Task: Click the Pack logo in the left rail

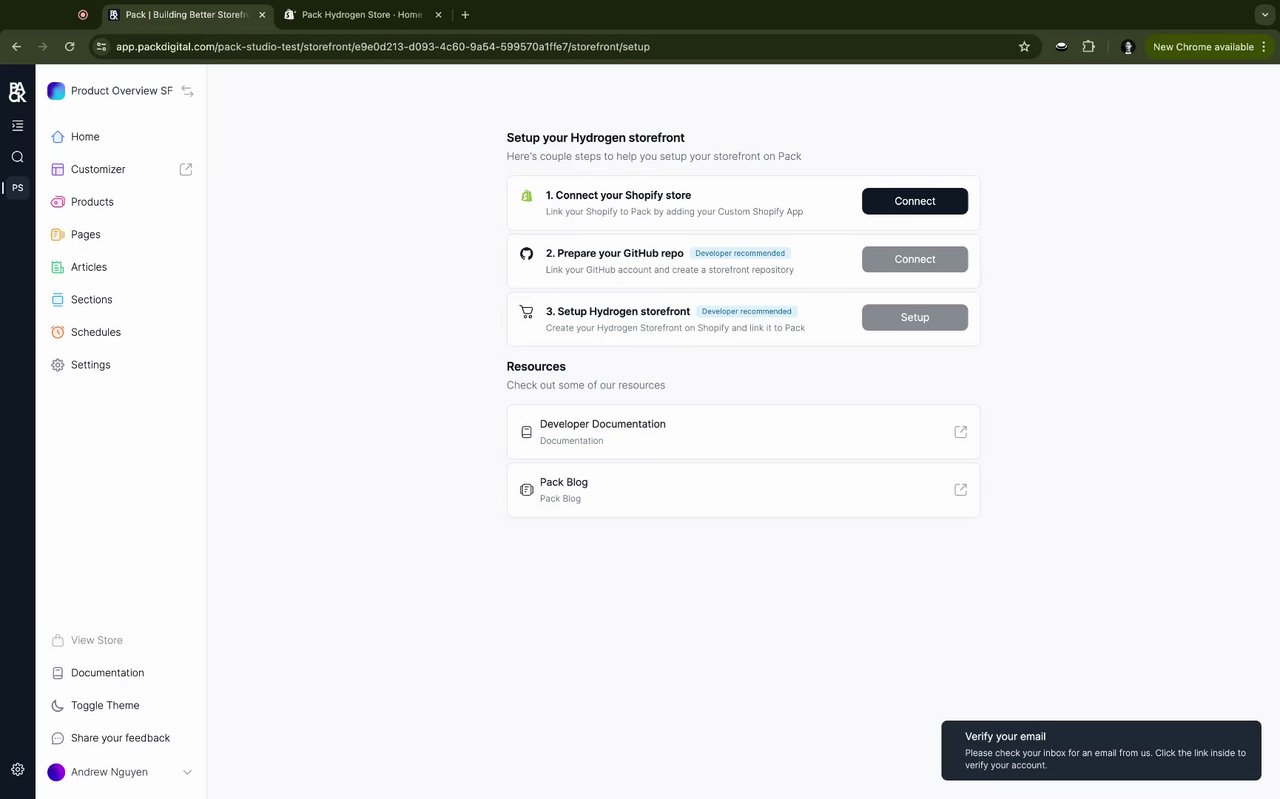Action: click(x=17, y=92)
